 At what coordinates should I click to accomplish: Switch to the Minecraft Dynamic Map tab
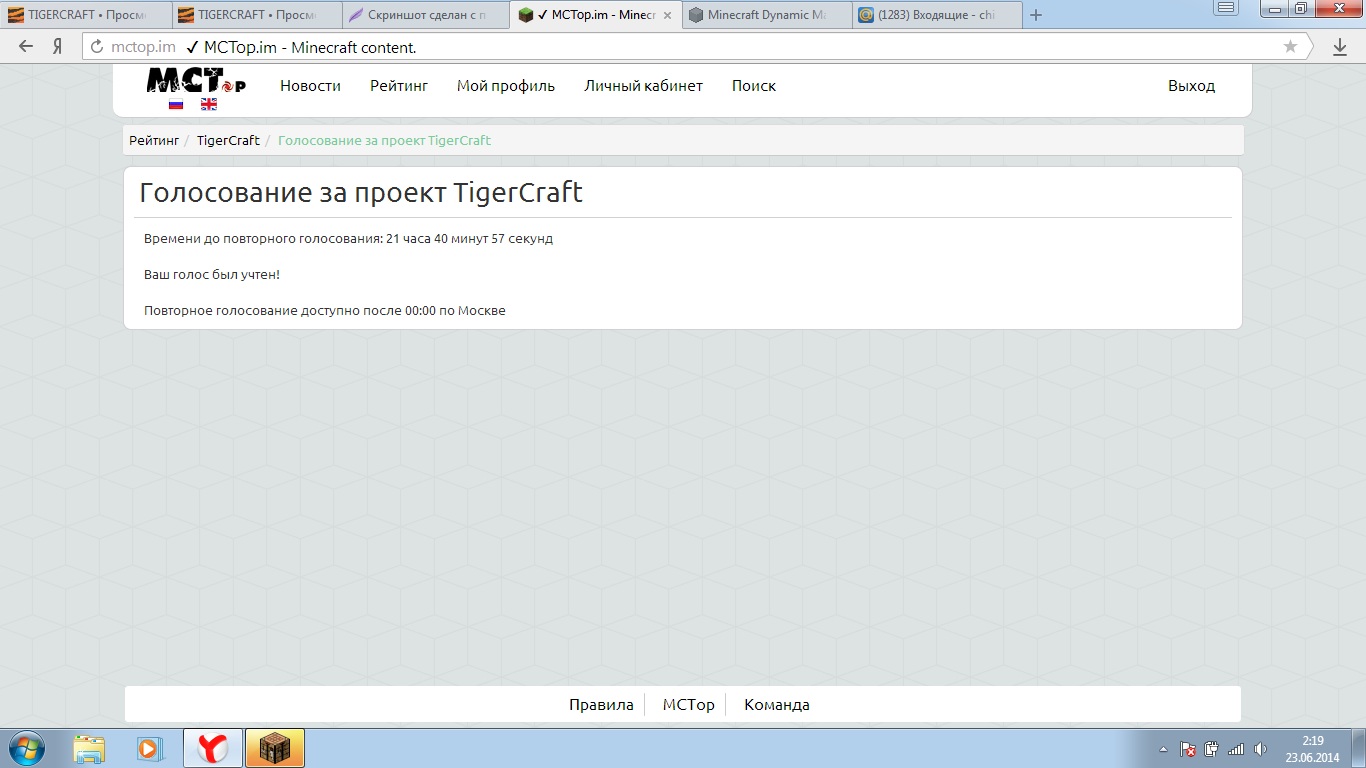click(x=766, y=15)
